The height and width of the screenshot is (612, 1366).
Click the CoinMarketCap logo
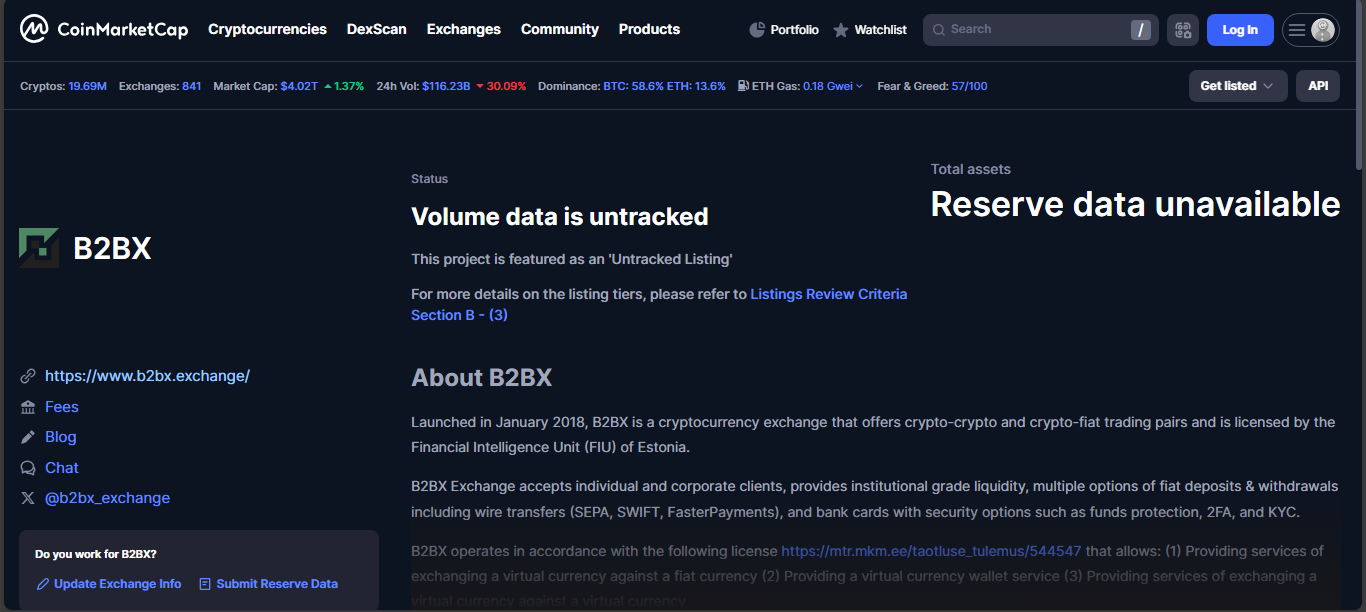tap(104, 29)
